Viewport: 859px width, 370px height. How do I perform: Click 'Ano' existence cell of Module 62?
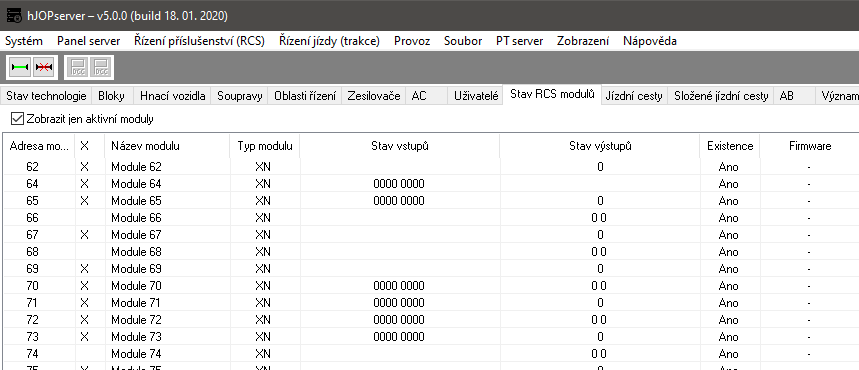tap(729, 167)
